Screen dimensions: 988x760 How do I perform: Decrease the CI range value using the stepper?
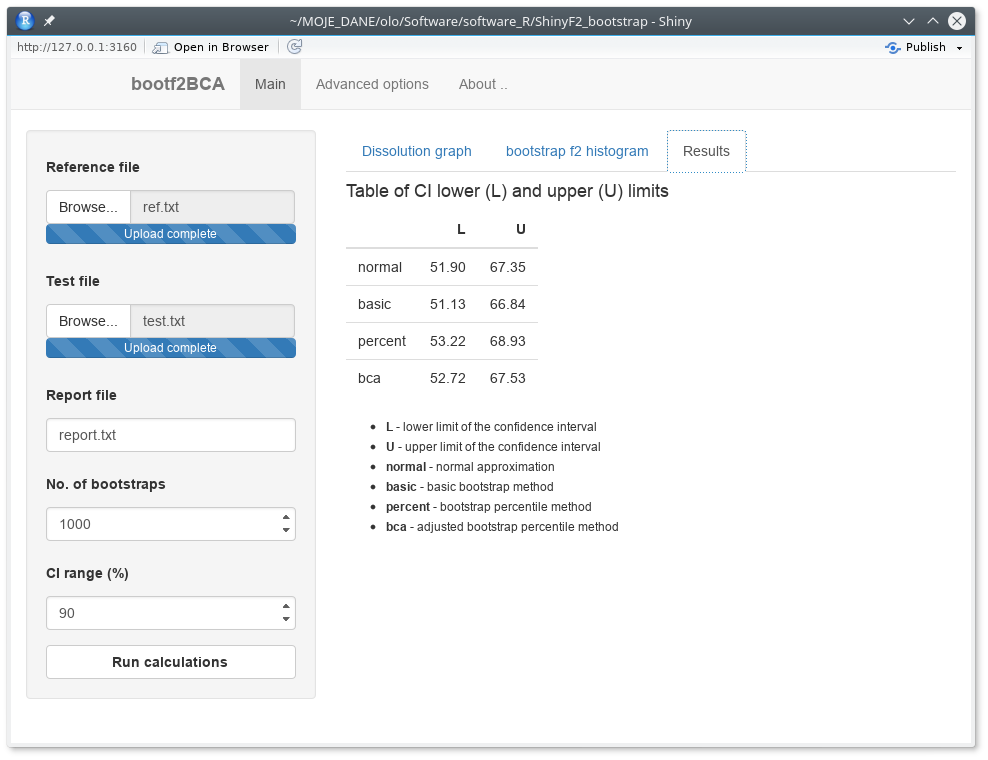coord(287,618)
